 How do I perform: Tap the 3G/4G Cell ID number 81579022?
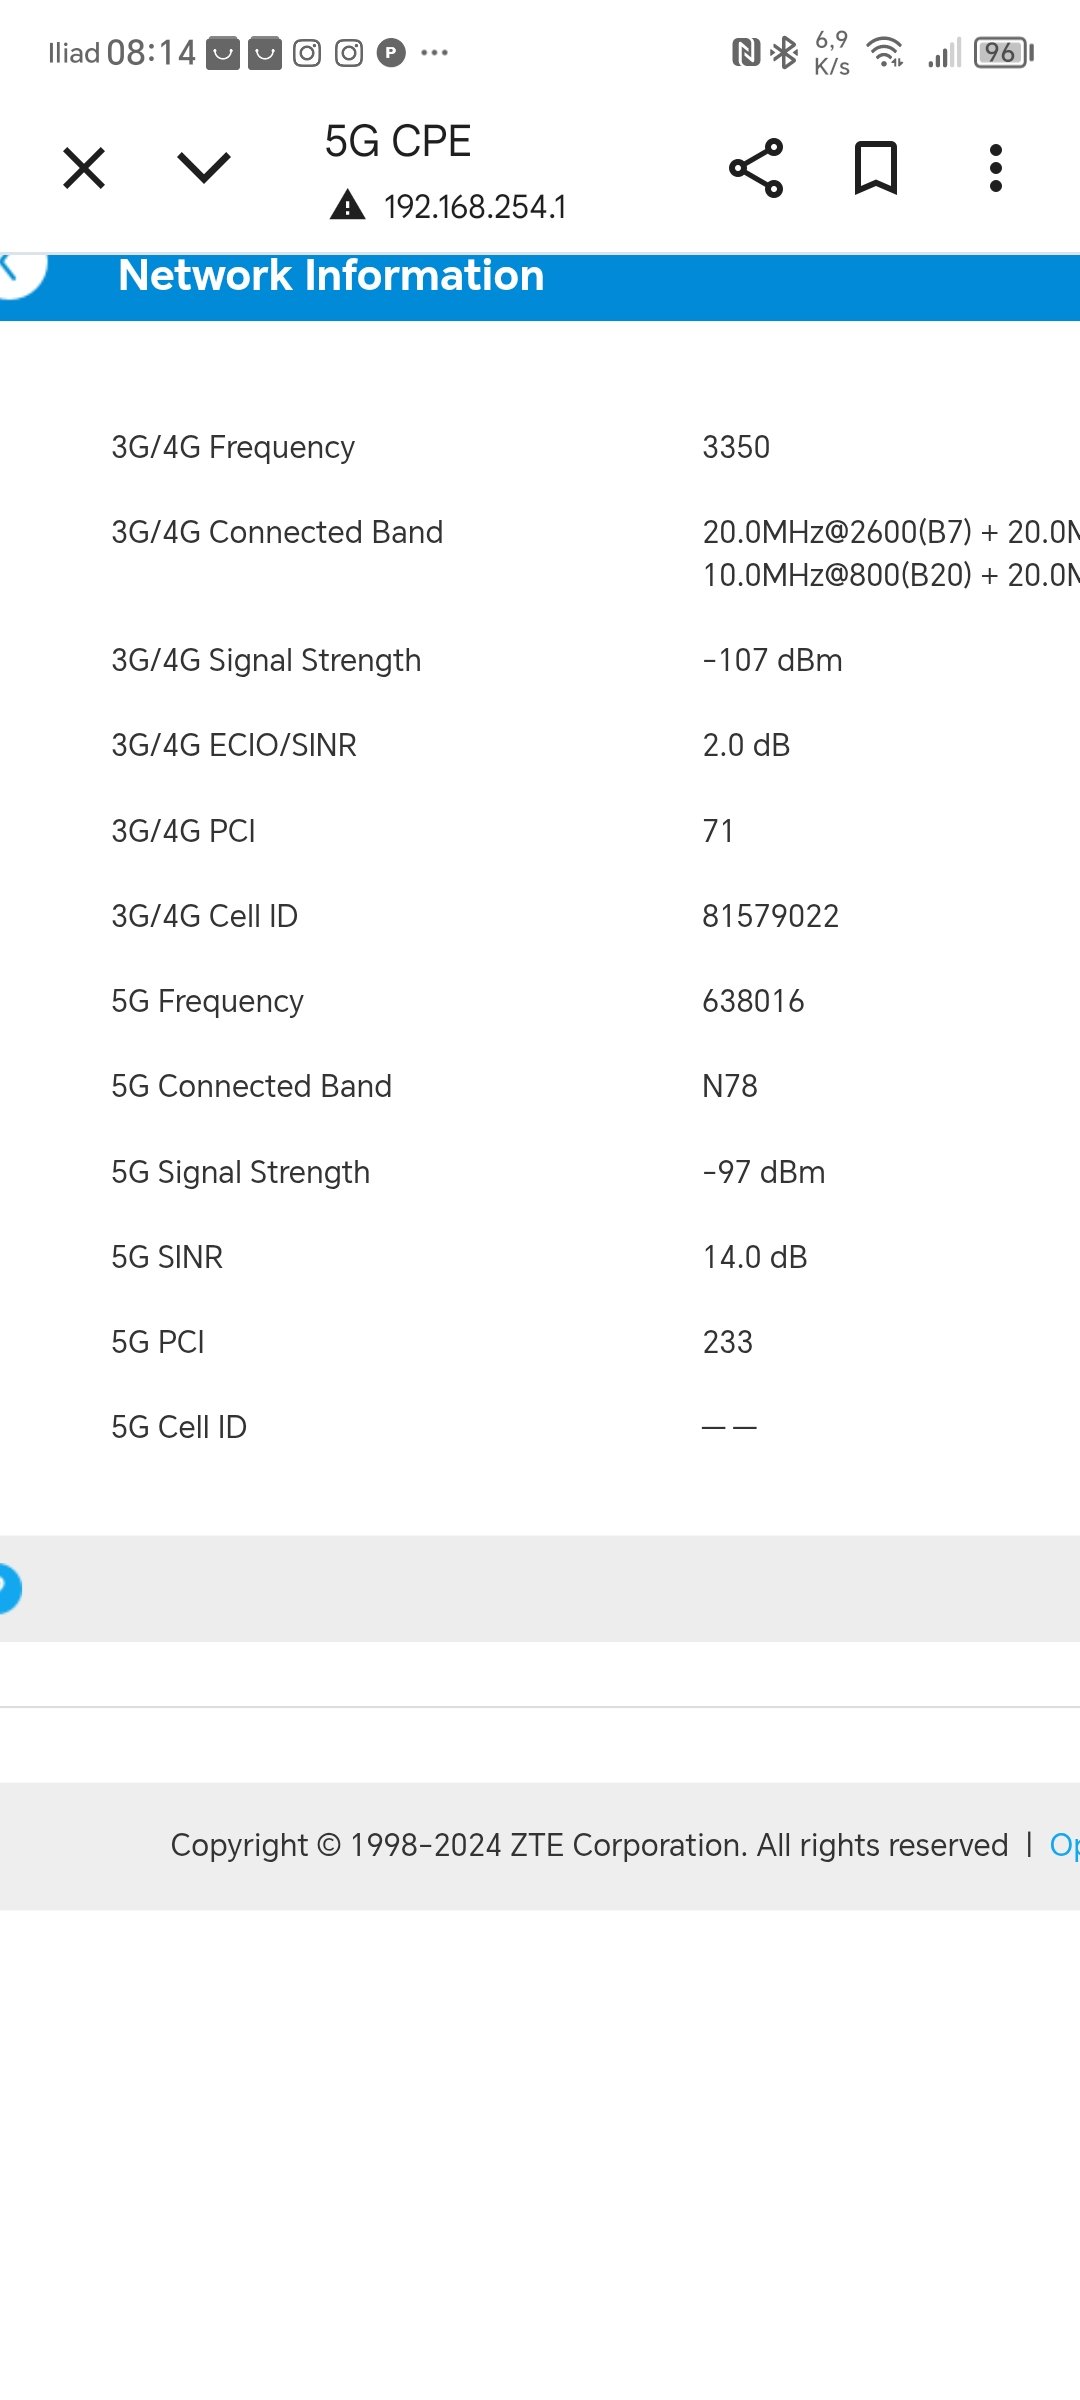pos(770,916)
